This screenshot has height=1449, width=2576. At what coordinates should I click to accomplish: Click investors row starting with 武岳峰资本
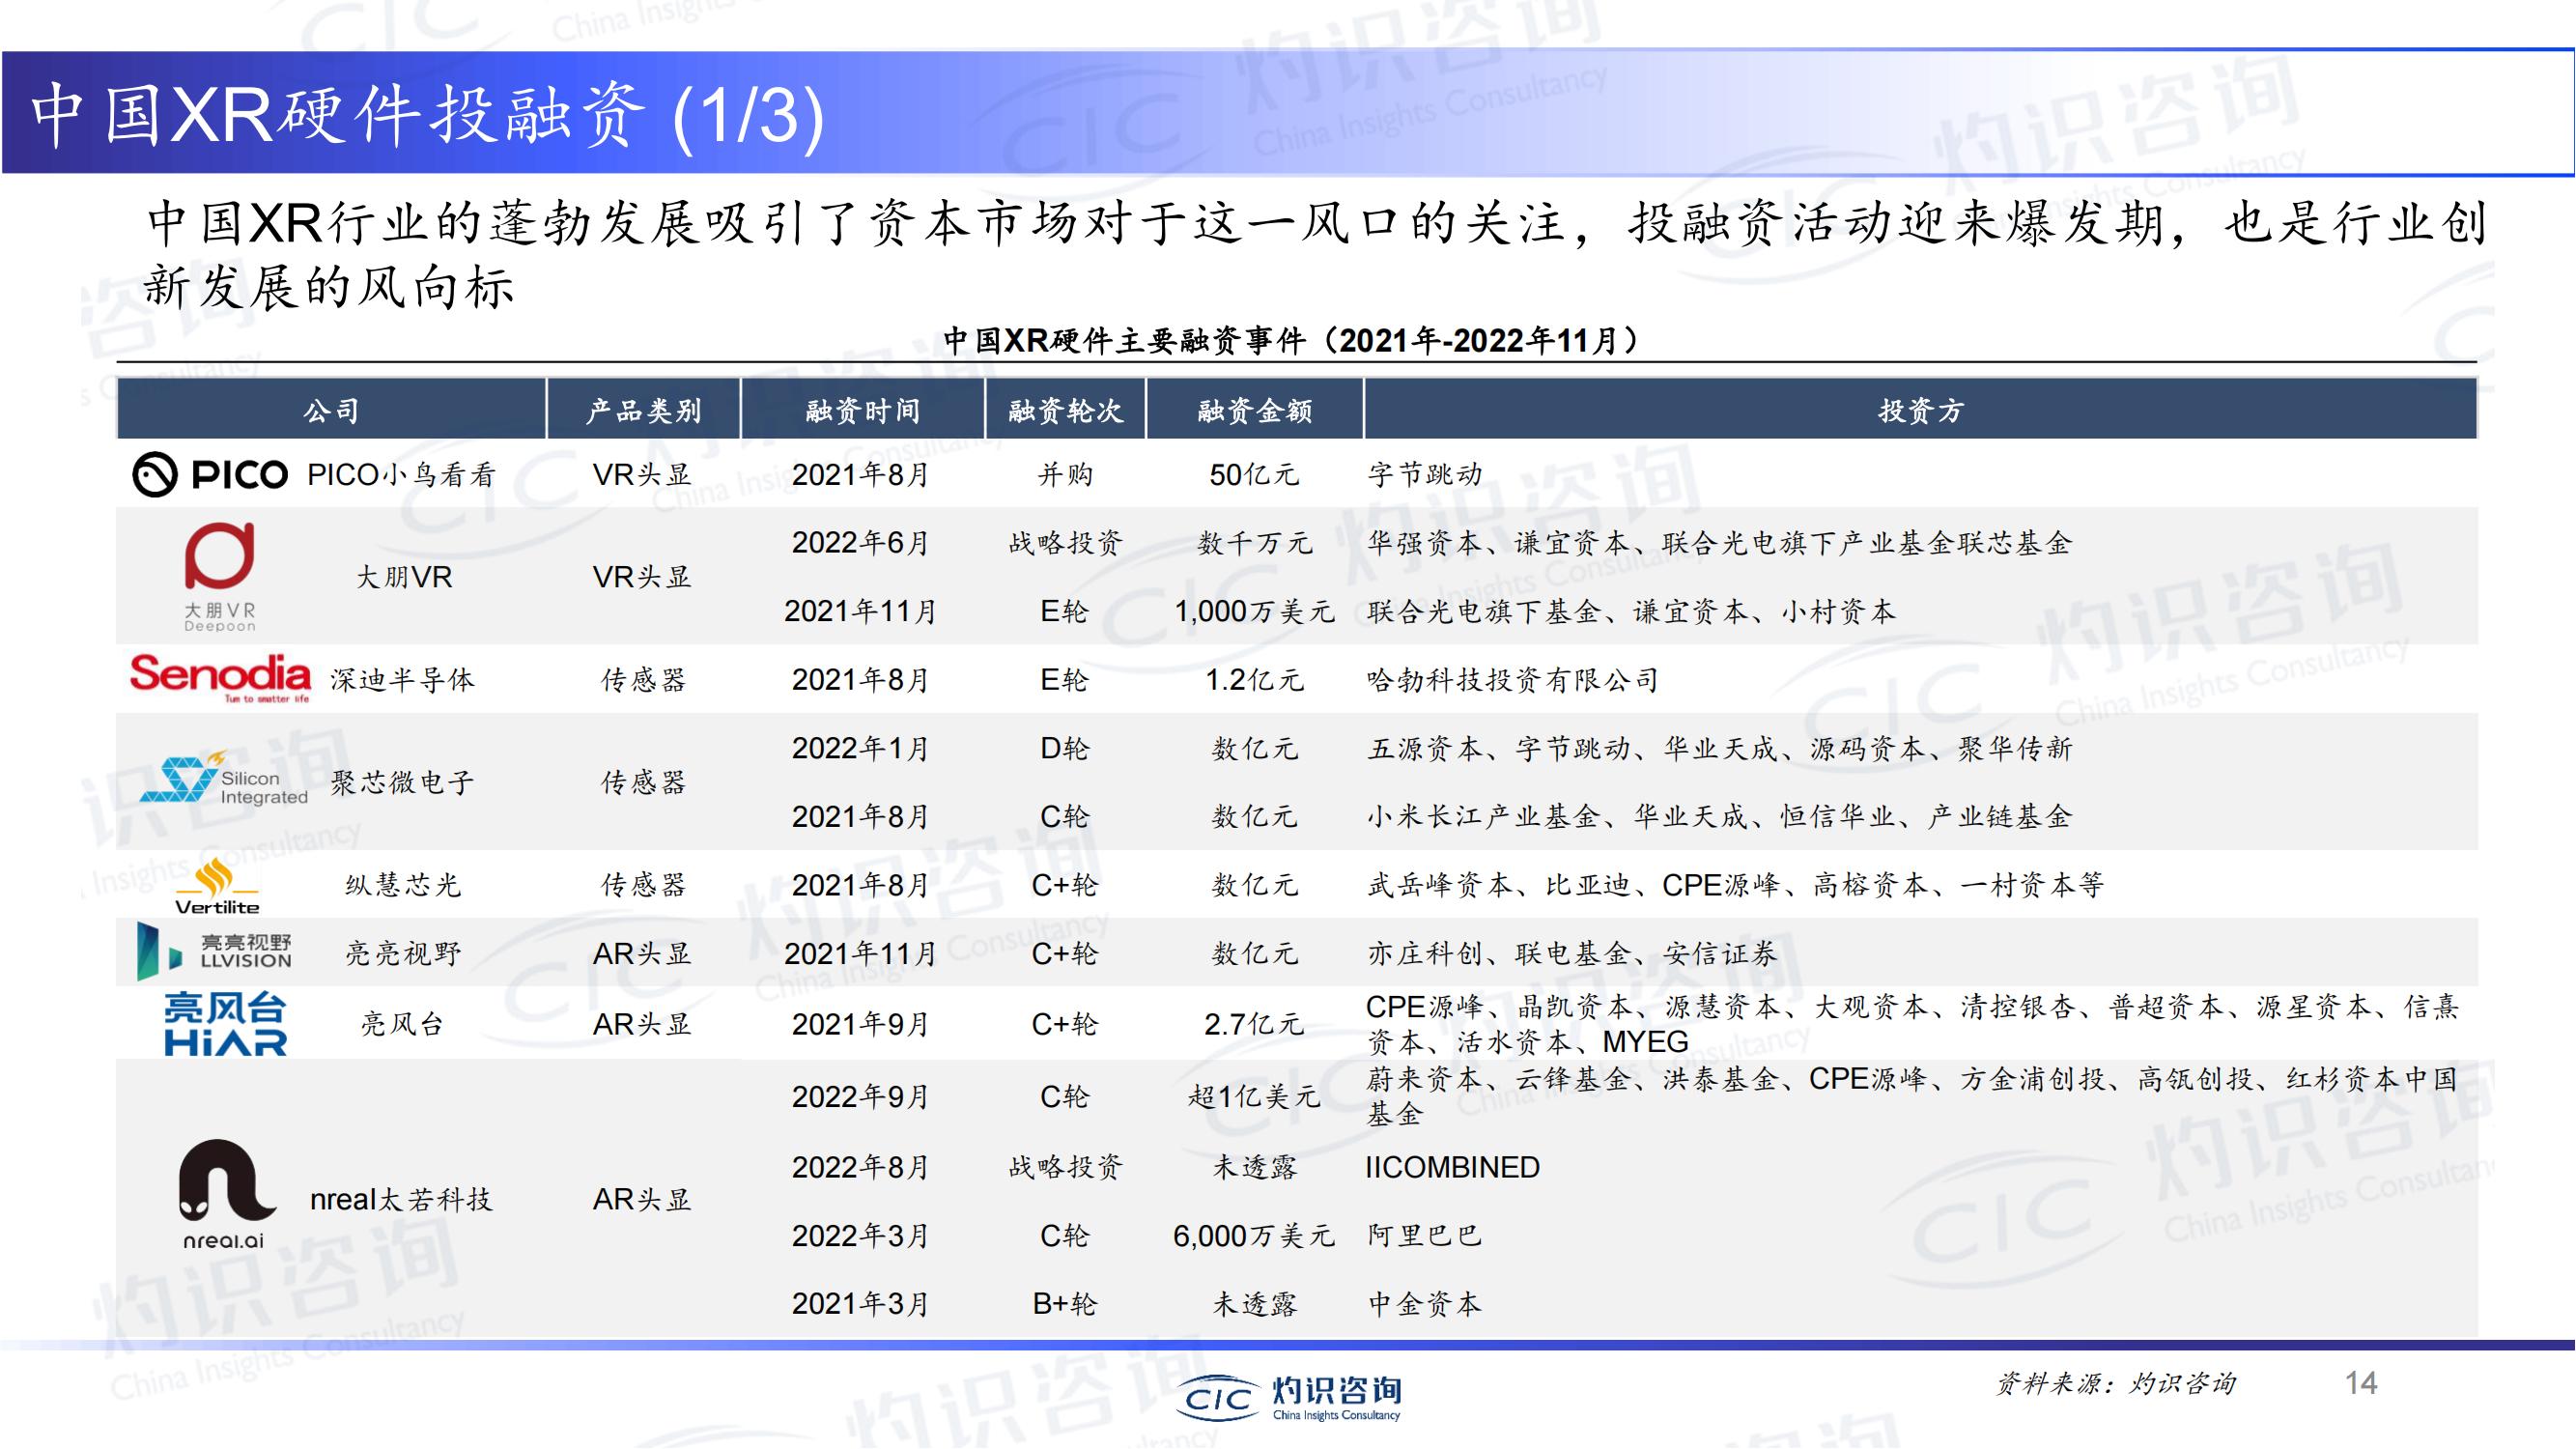[1735, 885]
